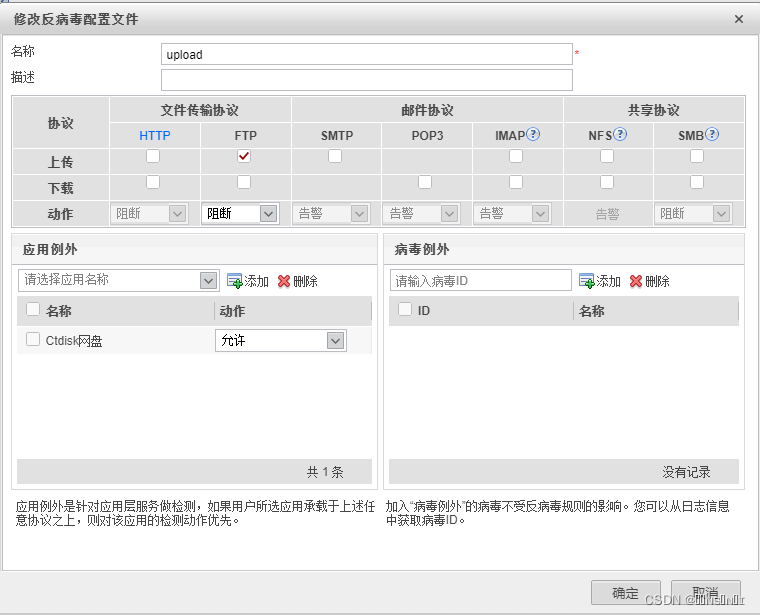Click the FTP column header
The image size is (760, 615).
click(246, 136)
